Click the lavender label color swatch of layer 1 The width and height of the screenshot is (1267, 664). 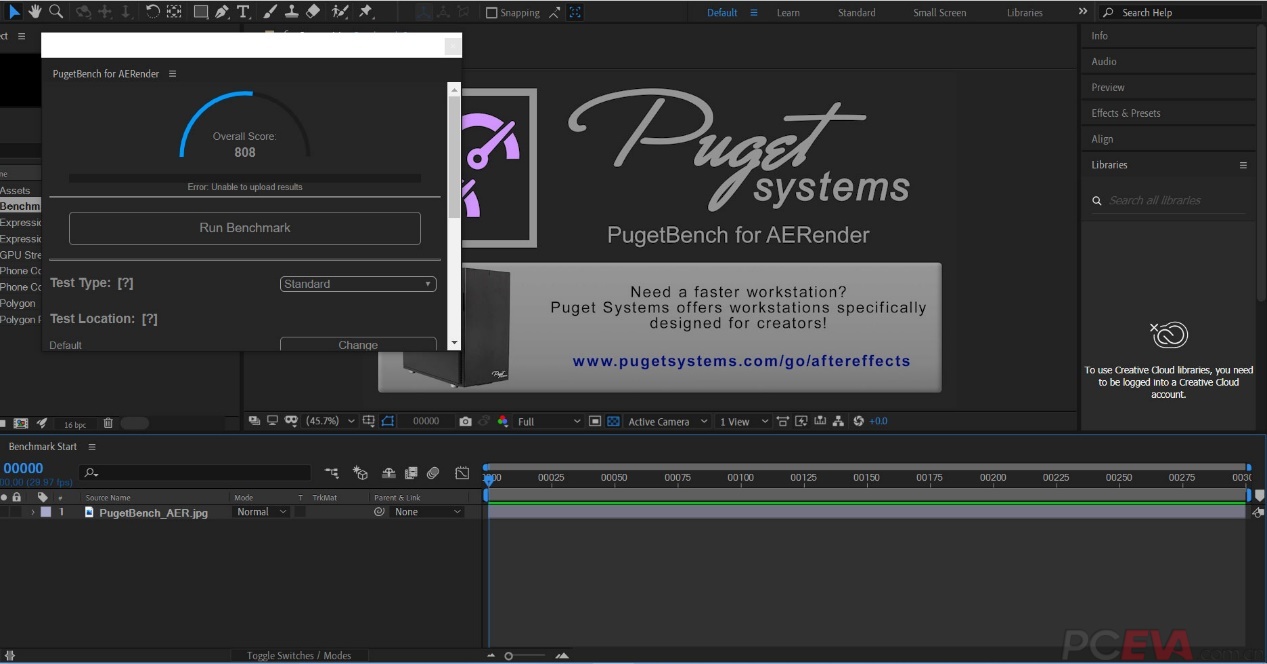46,512
